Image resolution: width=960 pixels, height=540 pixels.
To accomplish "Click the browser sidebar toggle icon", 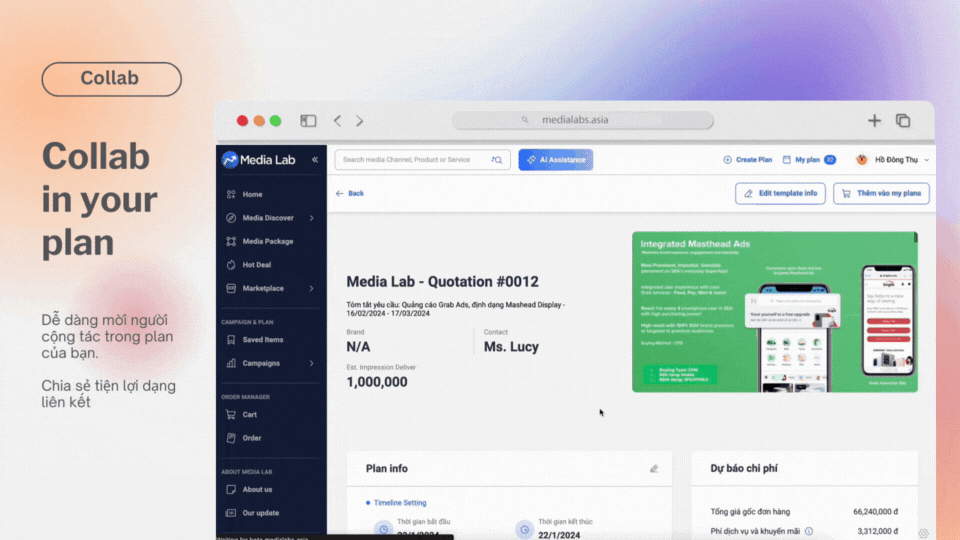I will pyautogui.click(x=308, y=121).
